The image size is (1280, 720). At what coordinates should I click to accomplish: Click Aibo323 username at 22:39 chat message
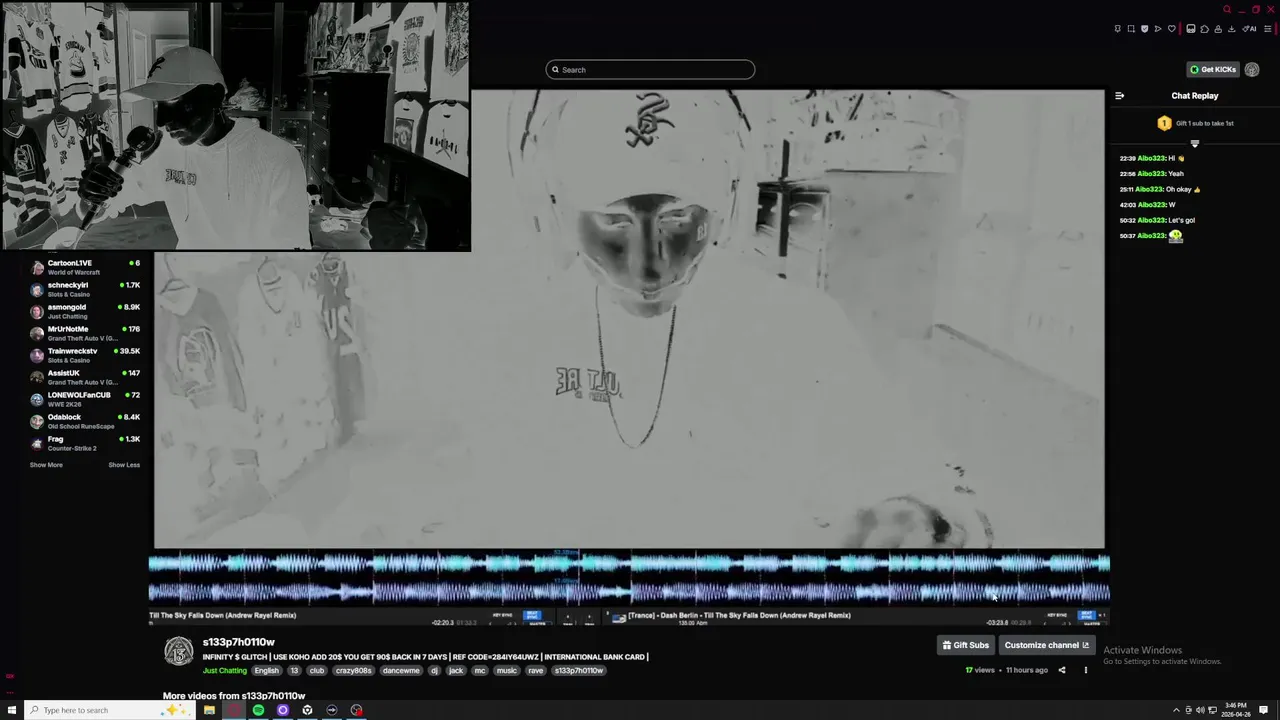[1151, 158]
